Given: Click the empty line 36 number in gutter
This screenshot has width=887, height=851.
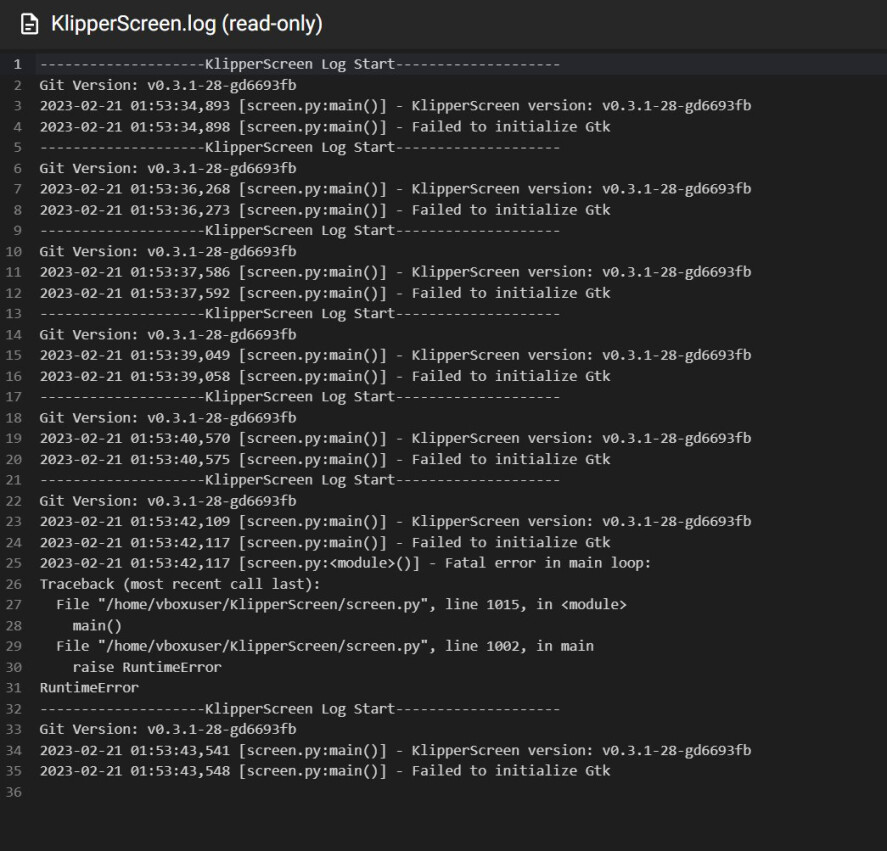Looking at the screenshot, I should [14, 792].
